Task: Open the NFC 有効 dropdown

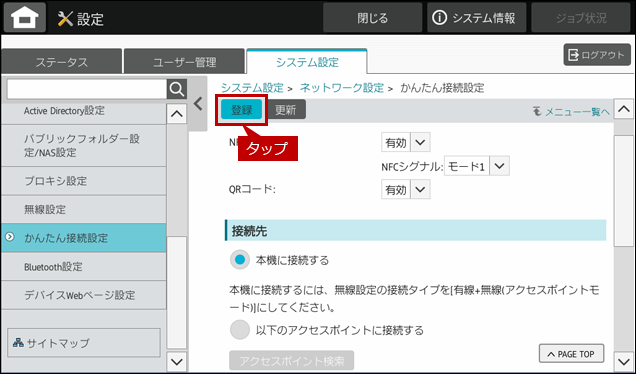Action: [x=406, y=142]
